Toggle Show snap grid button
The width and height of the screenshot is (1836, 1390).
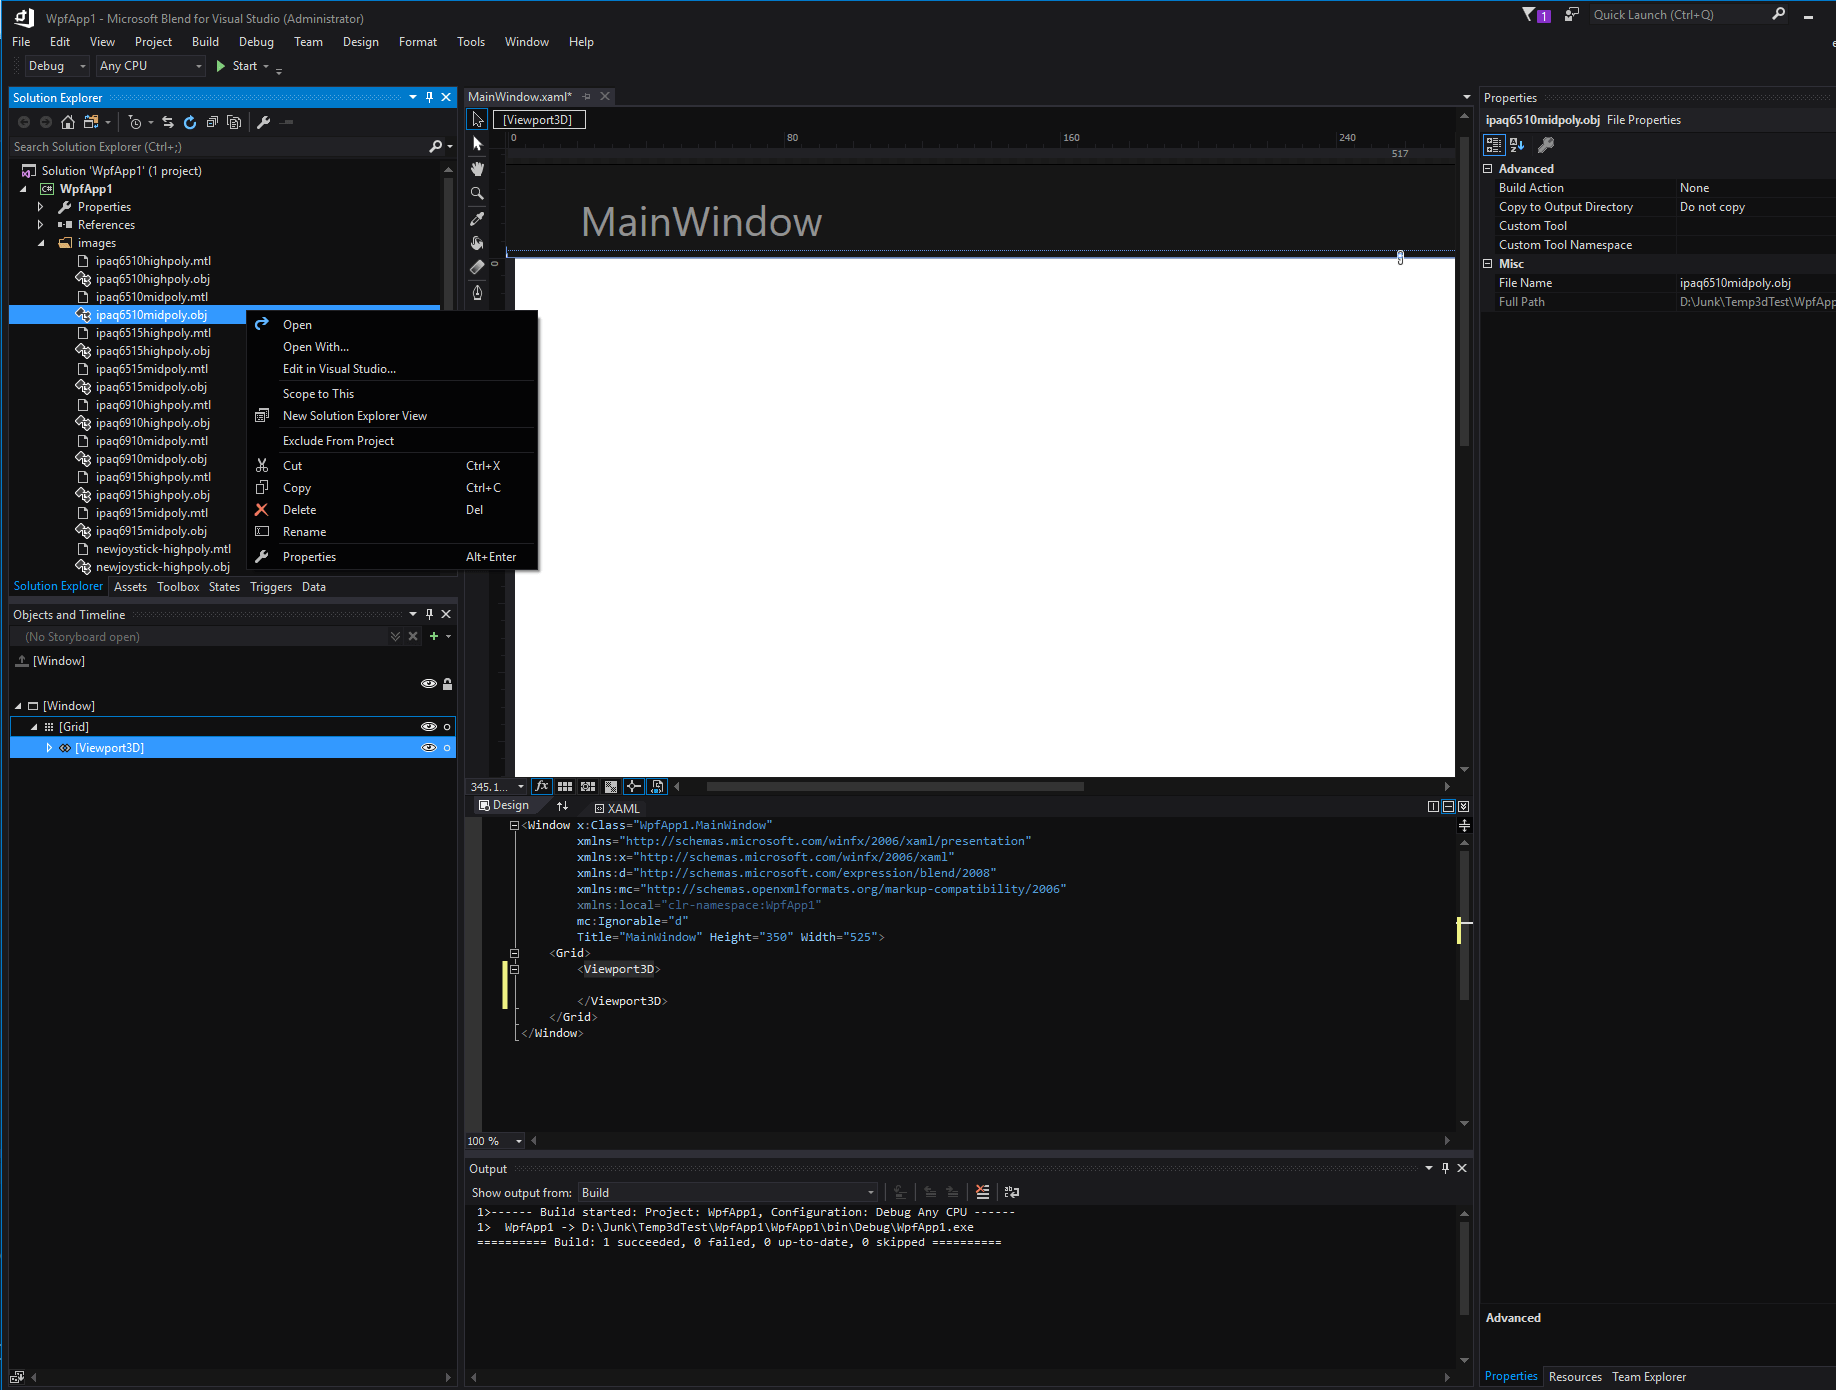[565, 787]
